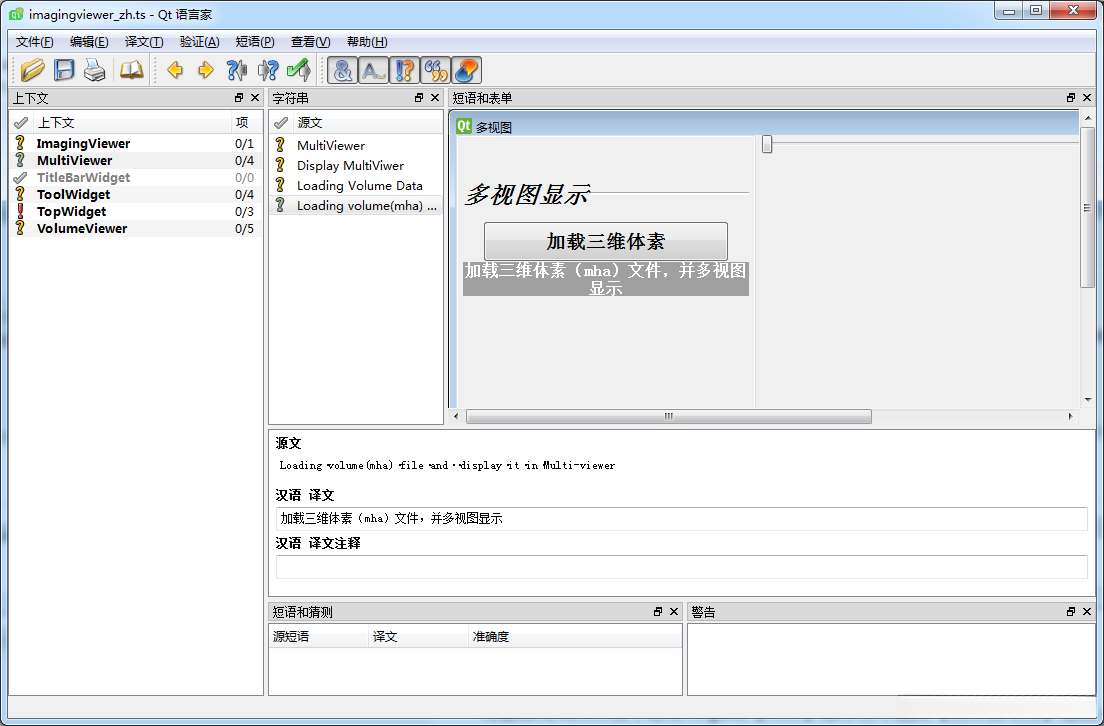Float the 字符串 panel
This screenshot has height=726, width=1104.
tap(419, 98)
